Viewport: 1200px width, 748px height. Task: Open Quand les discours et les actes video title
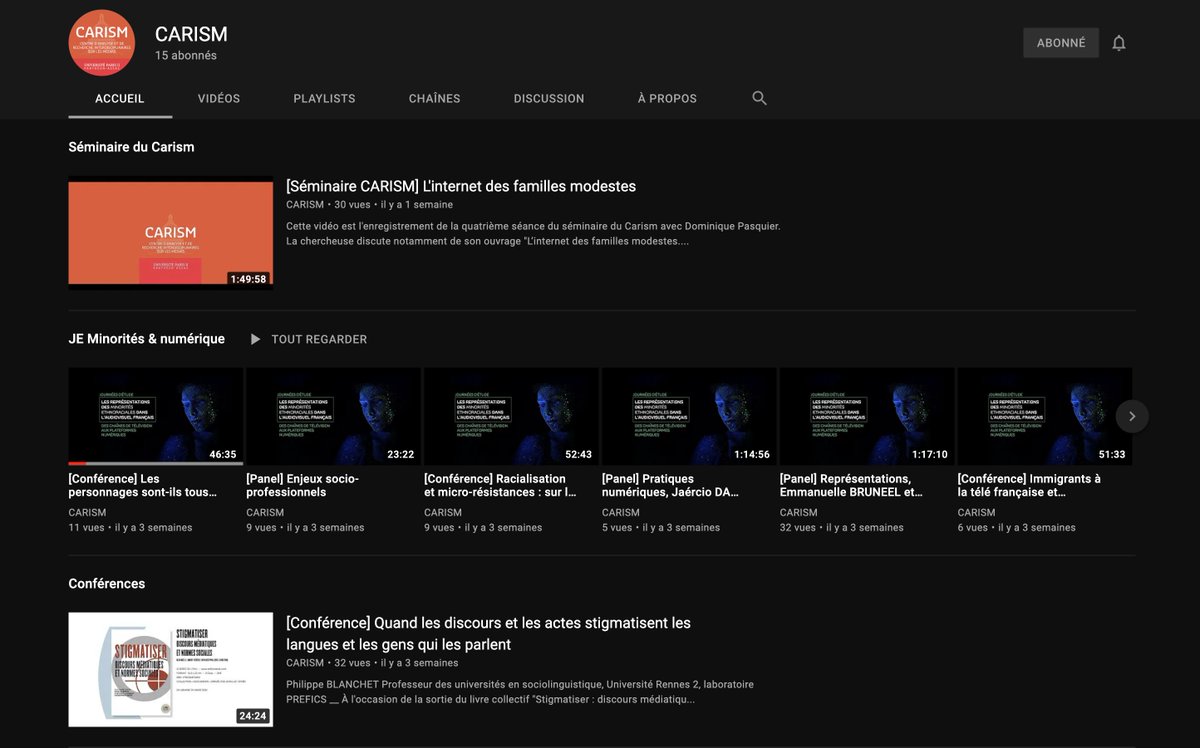[488, 633]
